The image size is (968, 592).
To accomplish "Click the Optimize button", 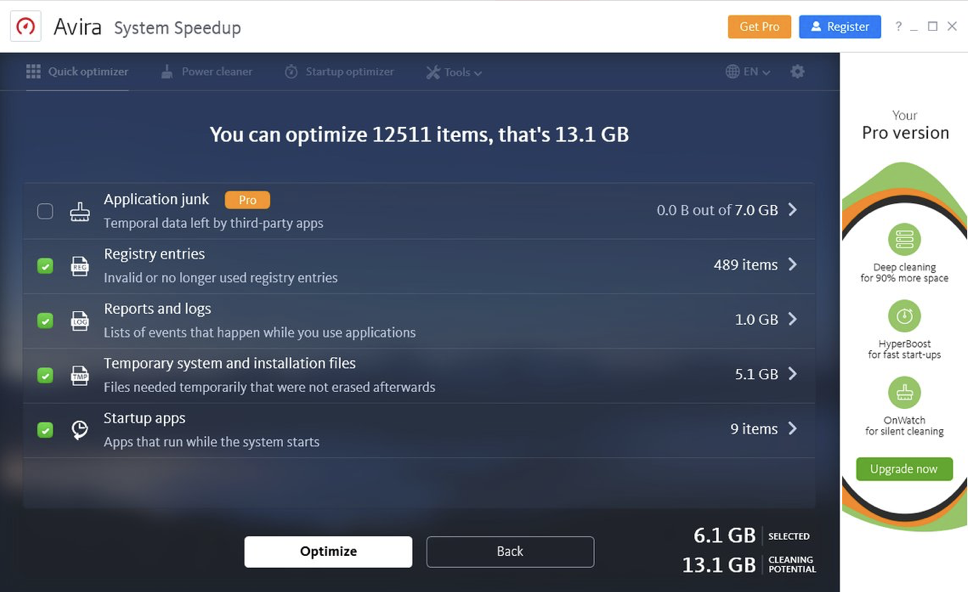I will (x=328, y=551).
